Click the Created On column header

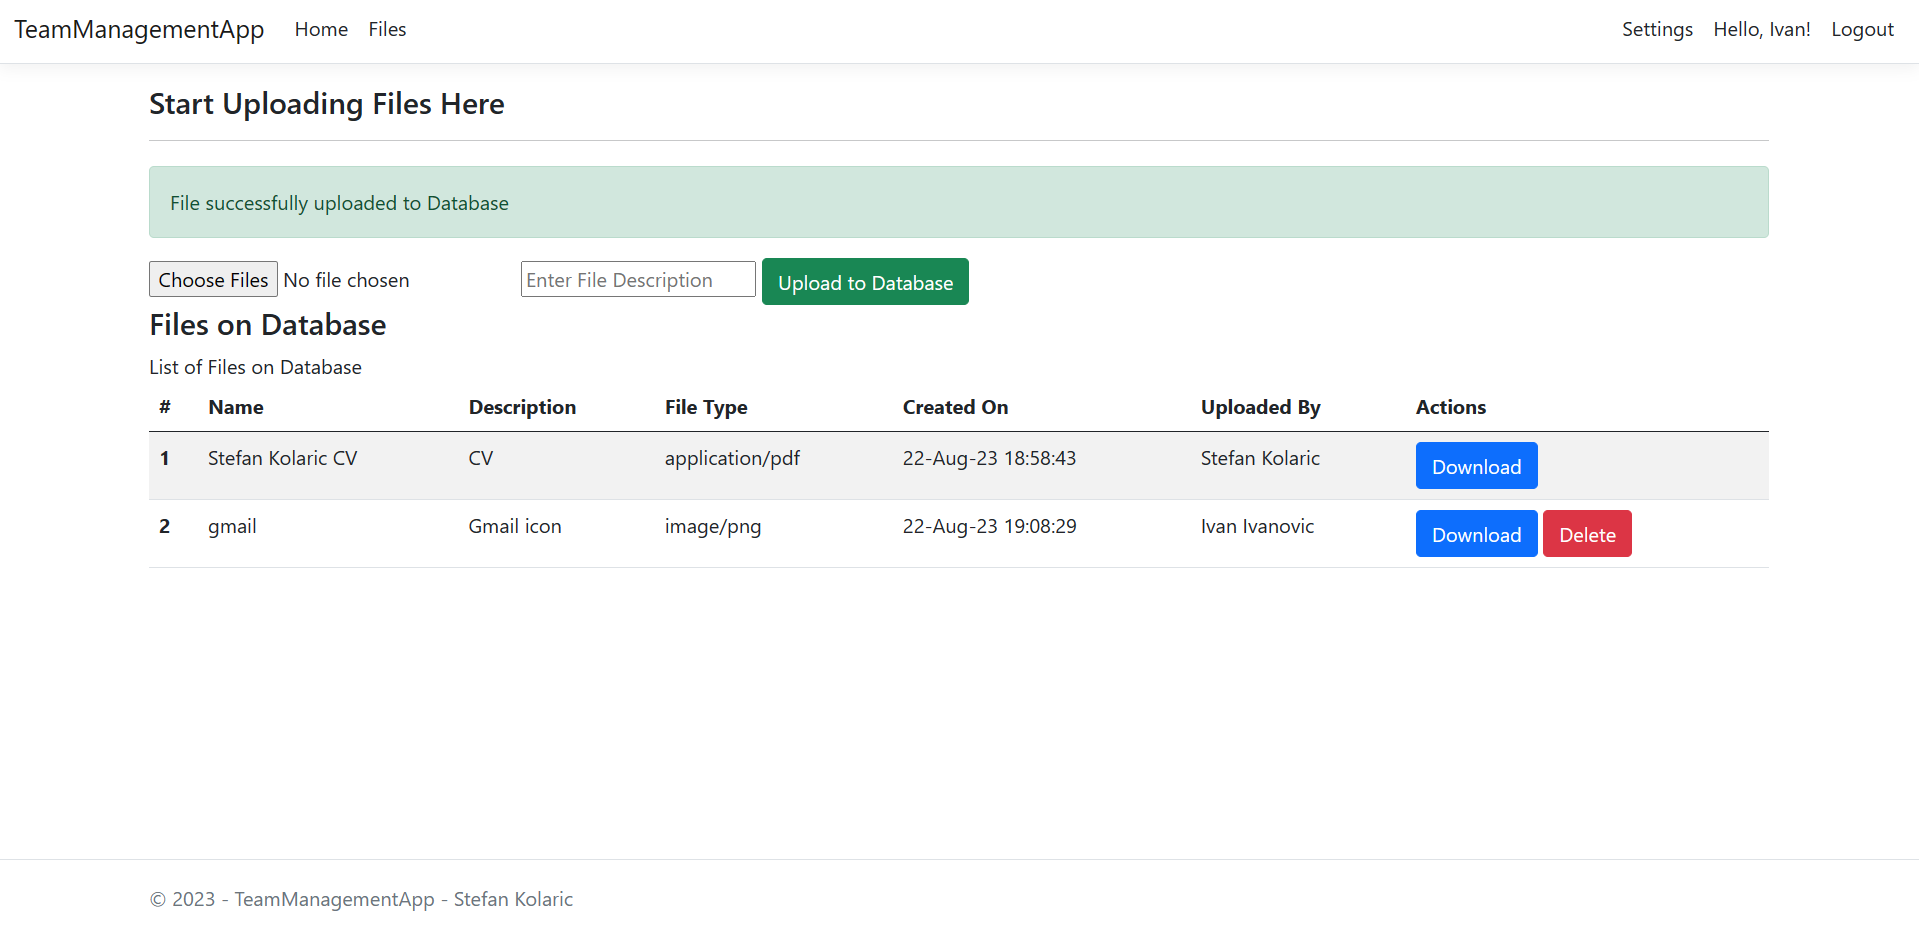(x=955, y=407)
